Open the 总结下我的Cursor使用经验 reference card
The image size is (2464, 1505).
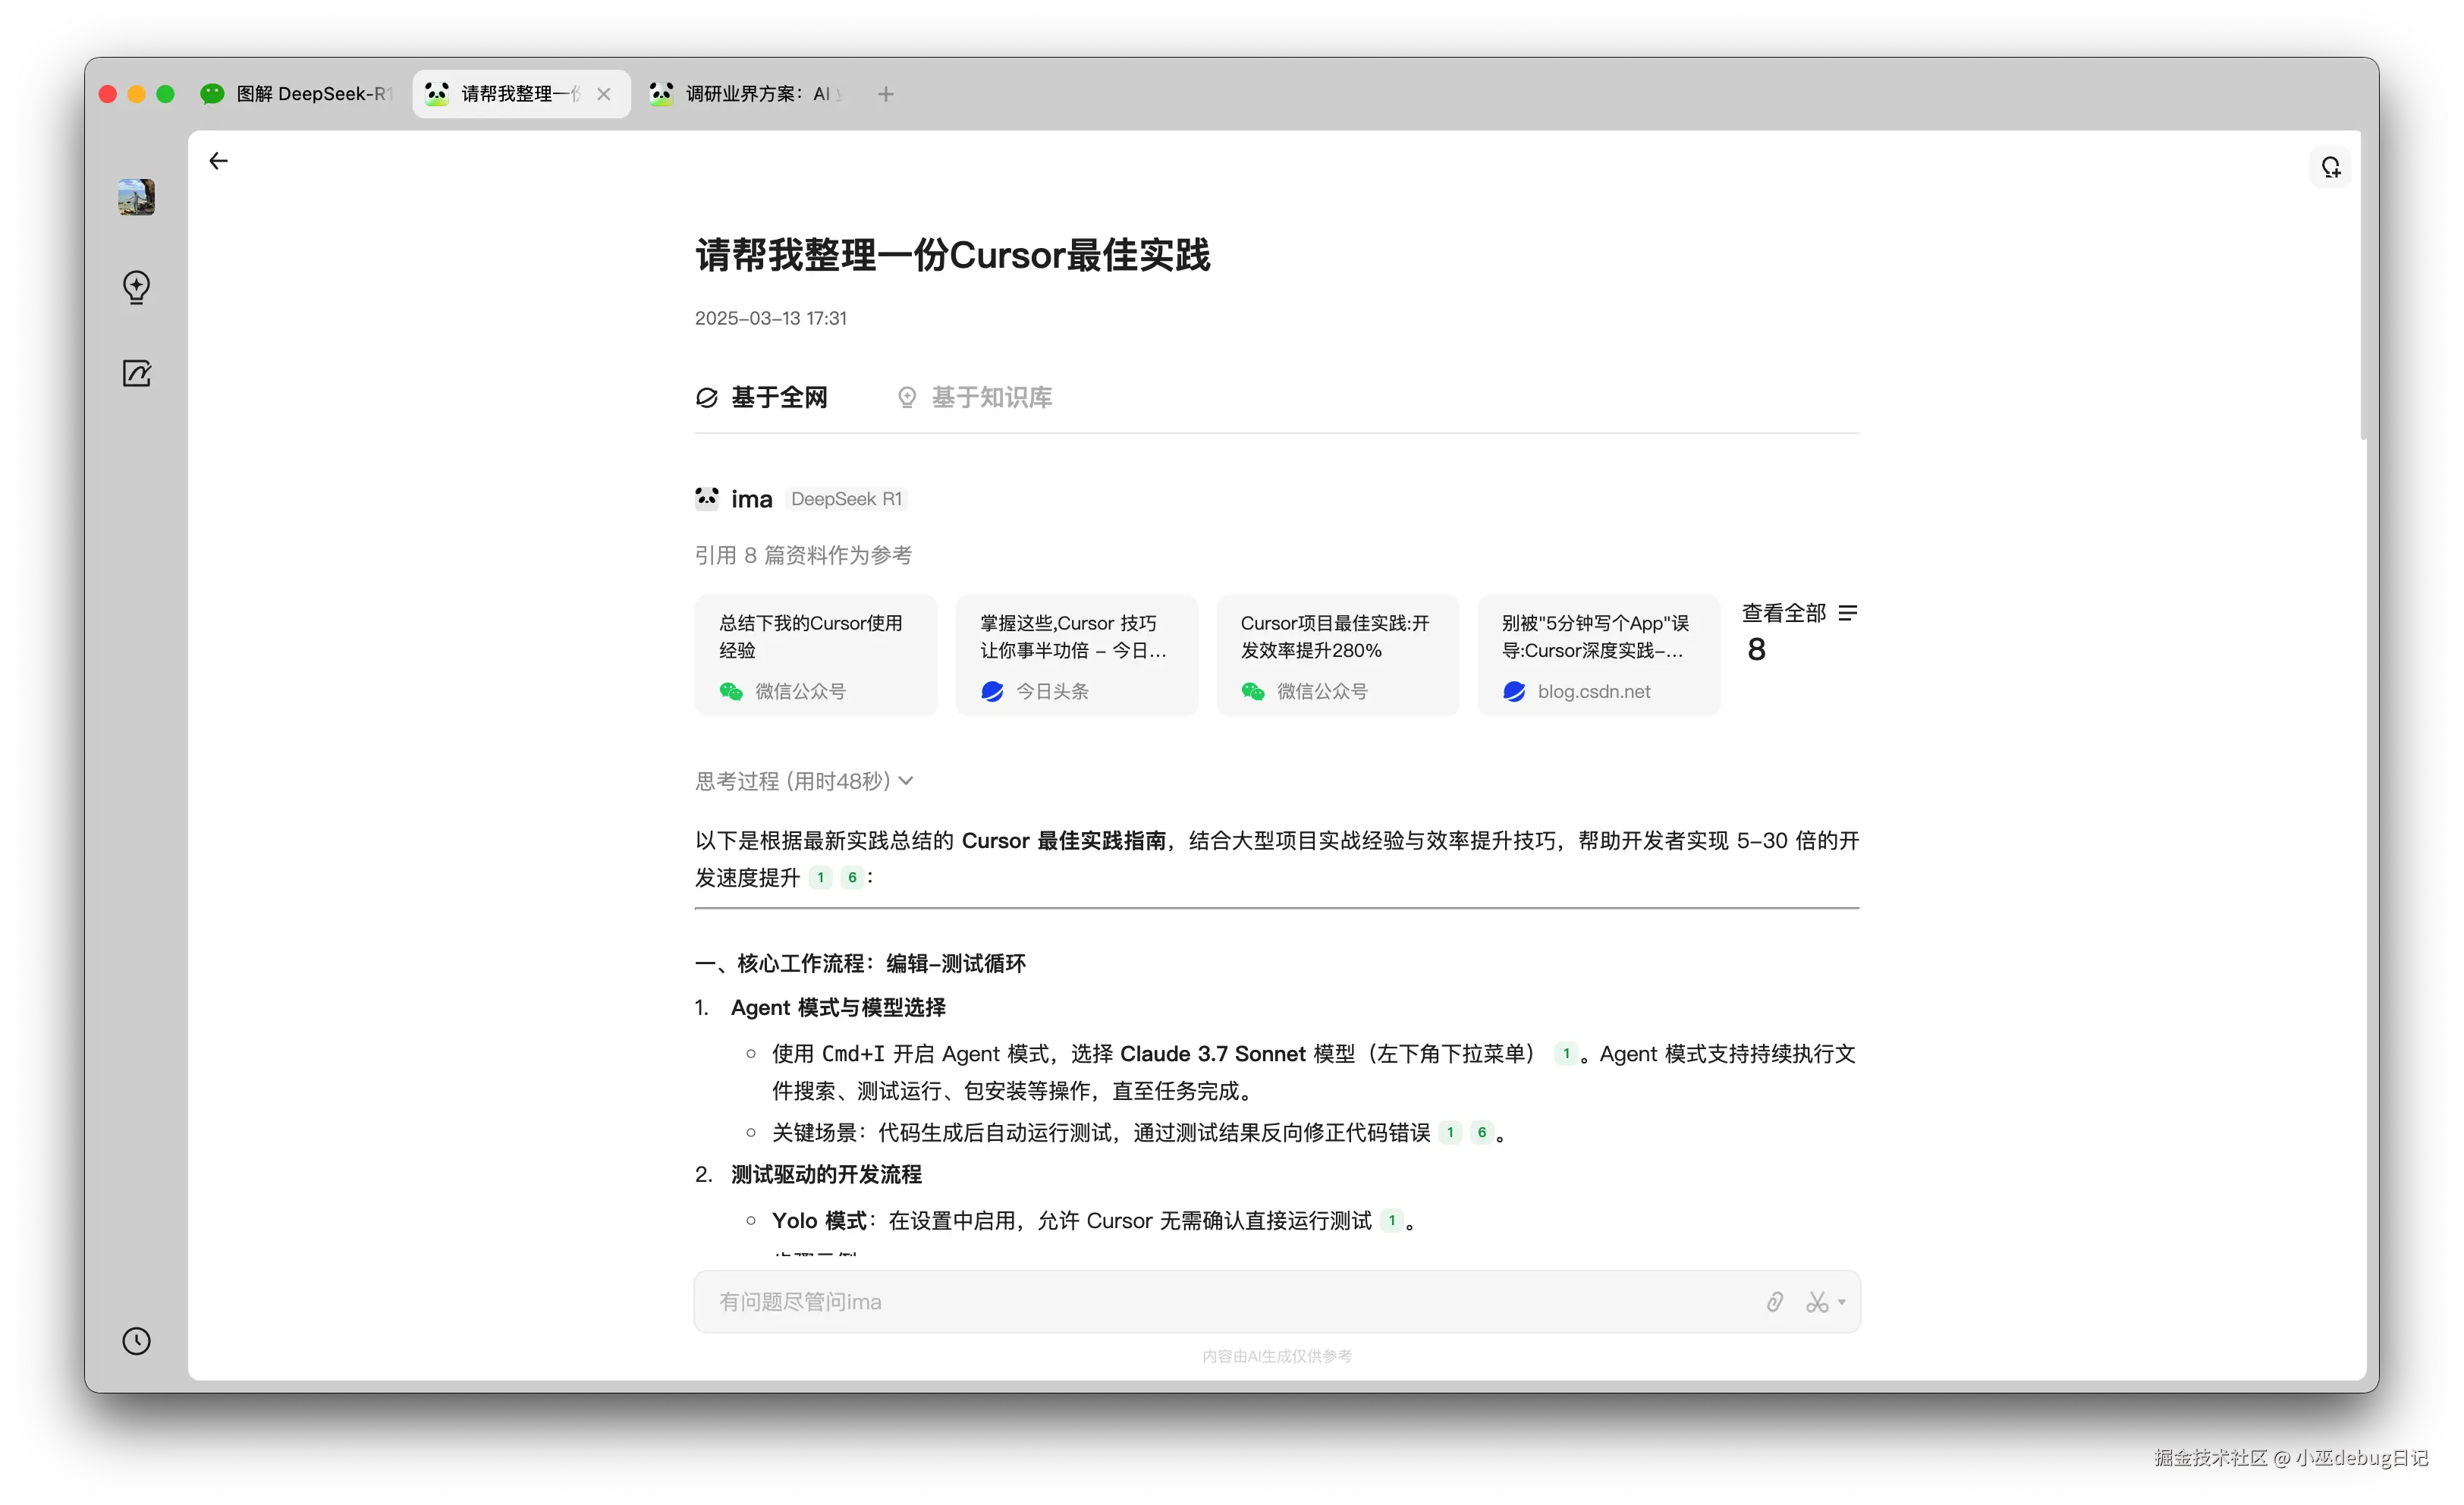point(815,655)
